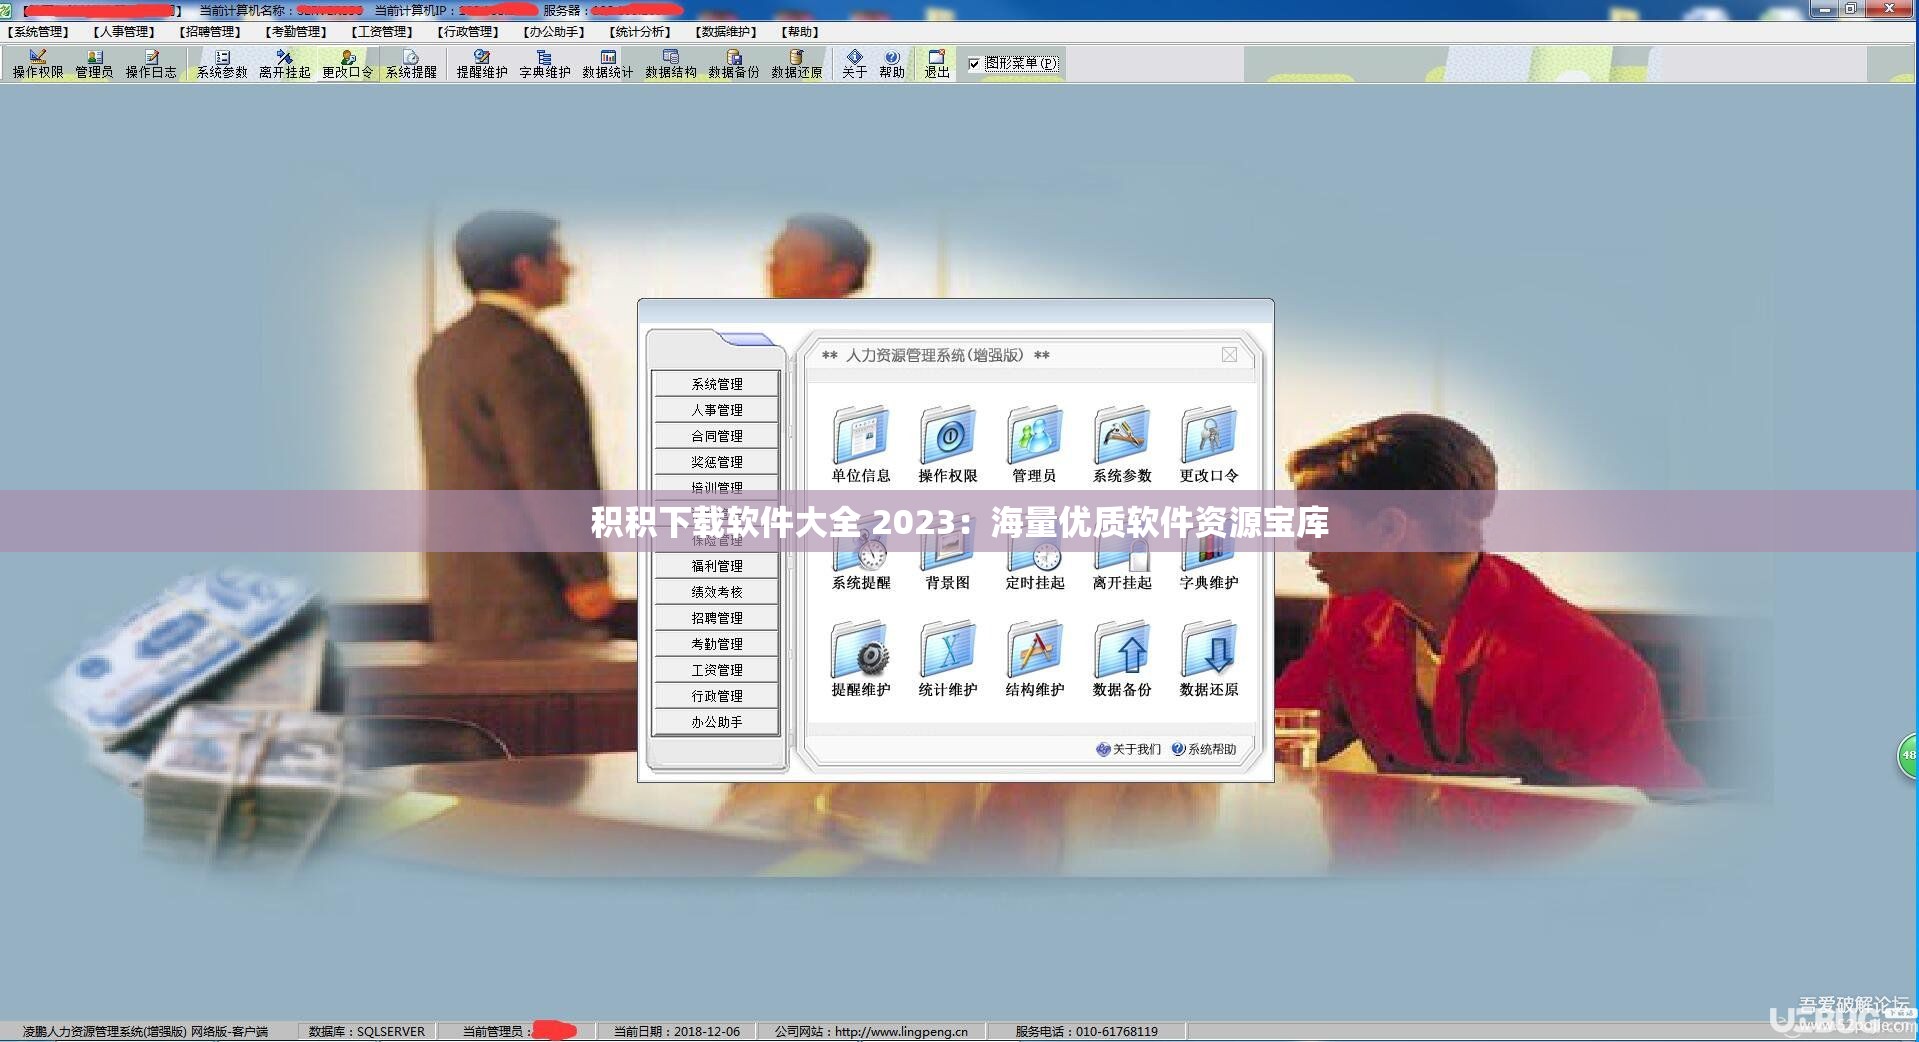Close the 人力资源管理系统 inner panel
The height and width of the screenshot is (1042, 1919).
click(1229, 355)
